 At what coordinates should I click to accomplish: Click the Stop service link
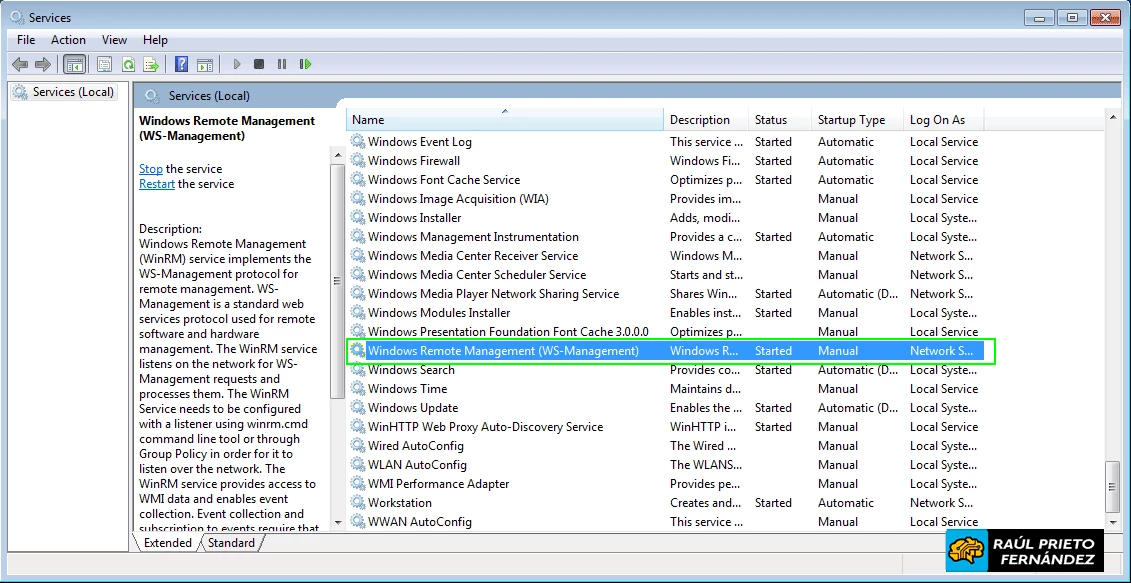click(150, 168)
